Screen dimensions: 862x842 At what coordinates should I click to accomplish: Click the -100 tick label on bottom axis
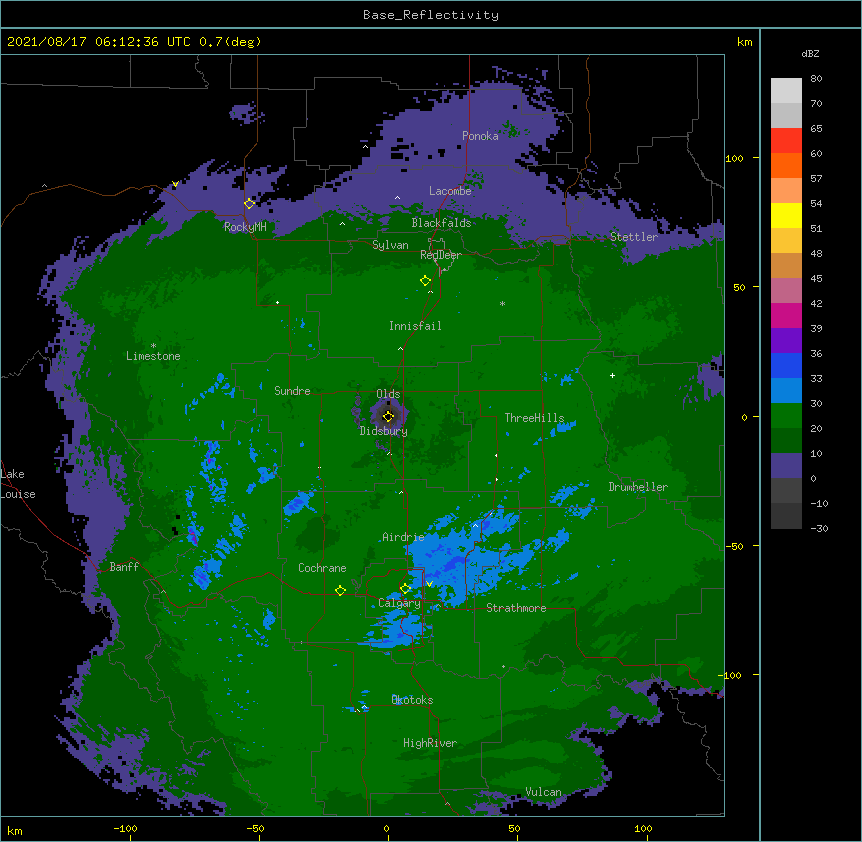point(125,828)
